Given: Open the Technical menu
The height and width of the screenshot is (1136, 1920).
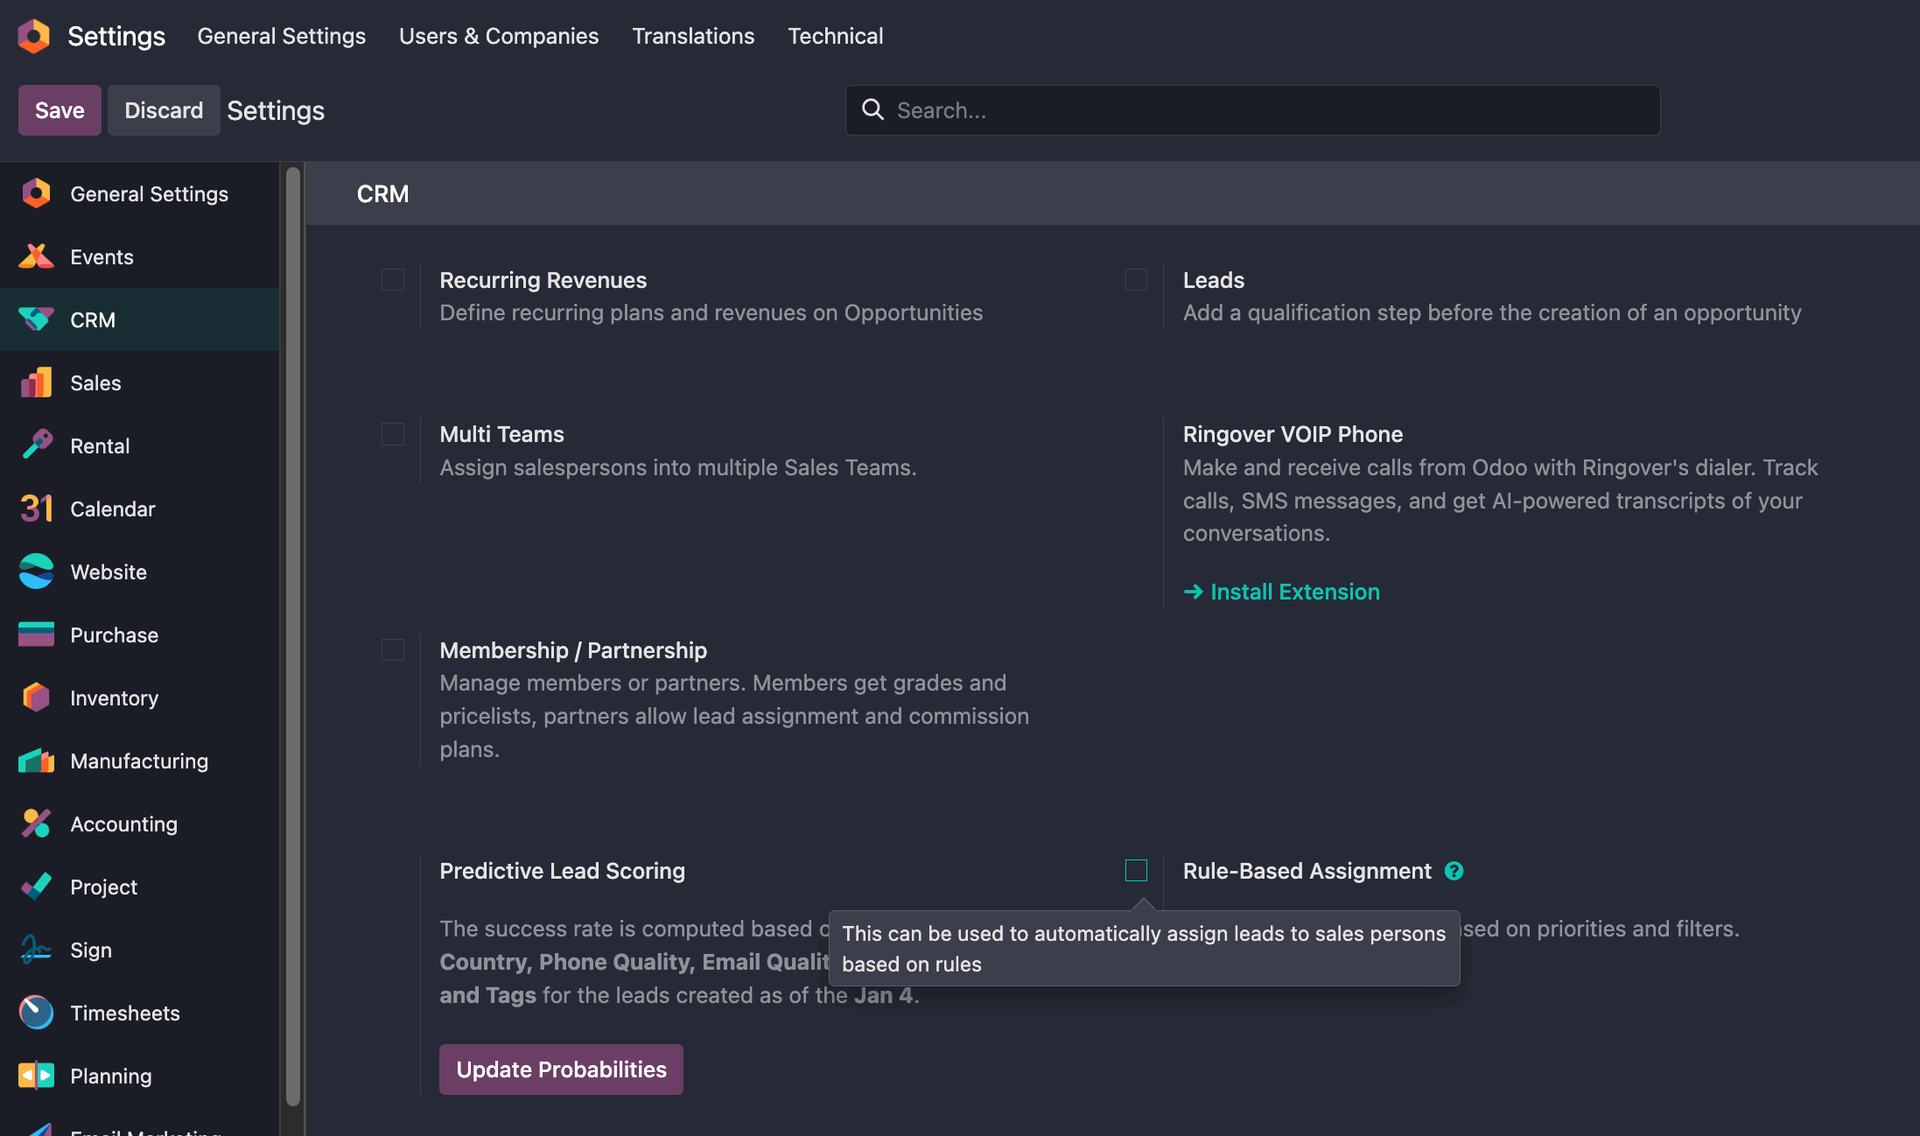Looking at the screenshot, I should click(x=835, y=36).
